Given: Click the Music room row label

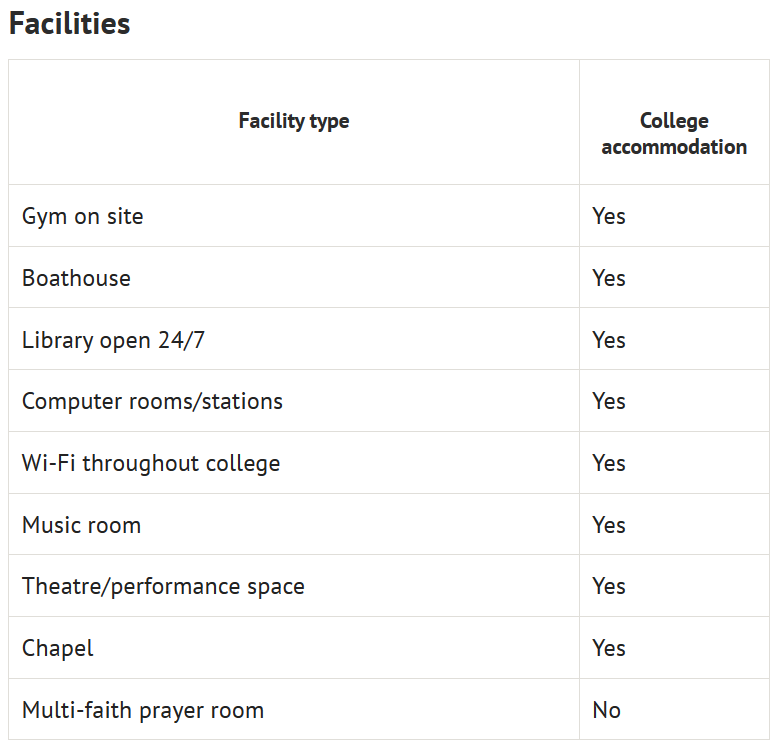Looking at the screenshot, I should click(82, 525).
